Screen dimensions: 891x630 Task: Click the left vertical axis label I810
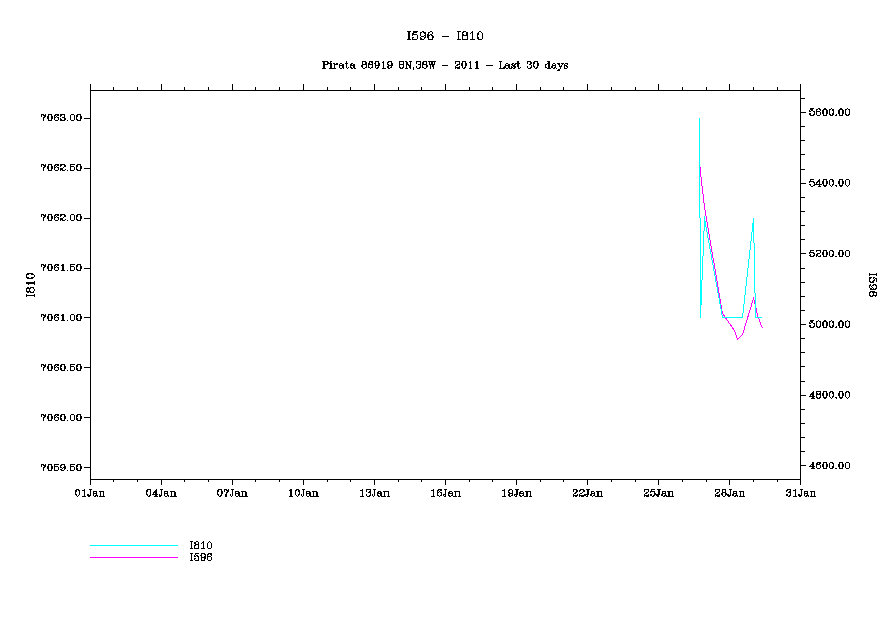31,285
